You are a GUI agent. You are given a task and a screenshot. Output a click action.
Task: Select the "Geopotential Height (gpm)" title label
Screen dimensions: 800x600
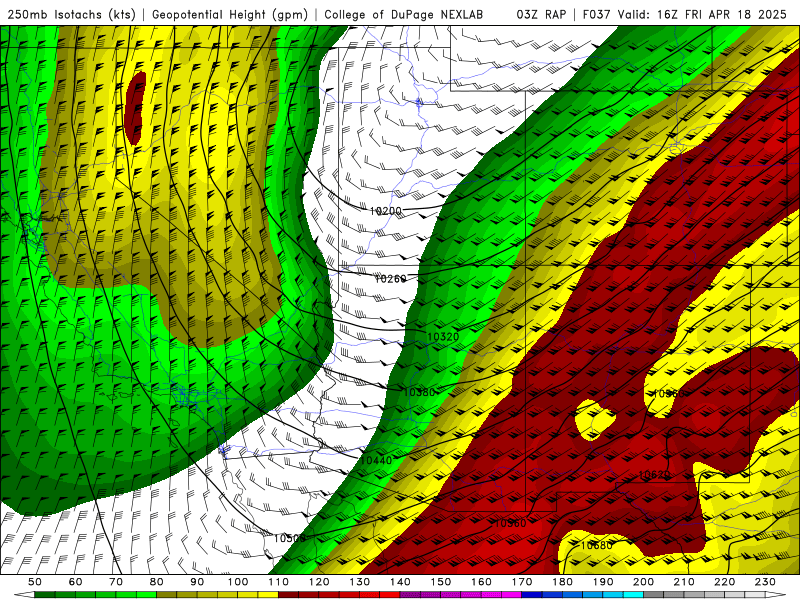tap(230, 14)
